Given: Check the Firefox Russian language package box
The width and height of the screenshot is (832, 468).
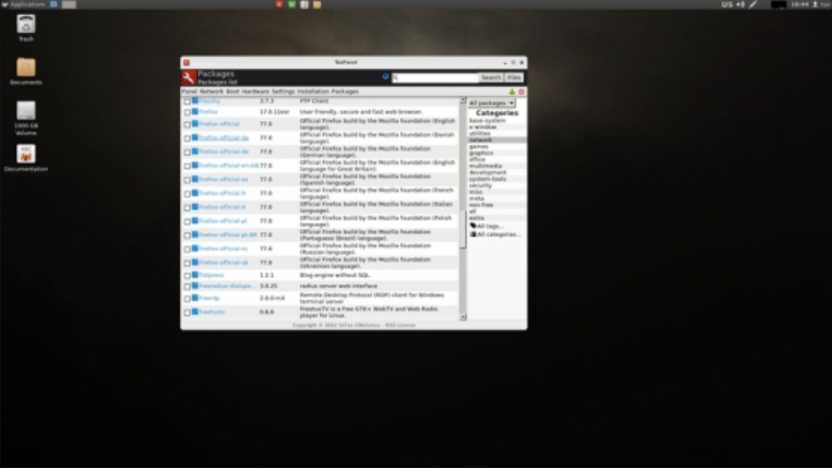Looking at the screenshot, I should (187, 249).
